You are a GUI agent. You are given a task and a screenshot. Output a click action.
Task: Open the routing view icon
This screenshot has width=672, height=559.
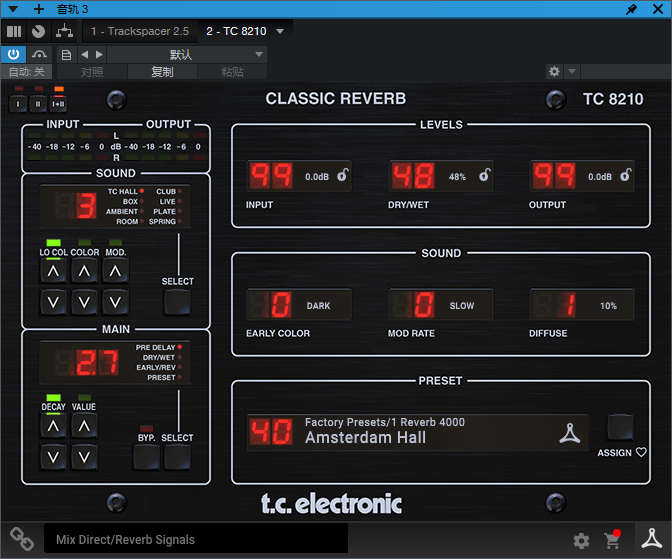[64, 31]
